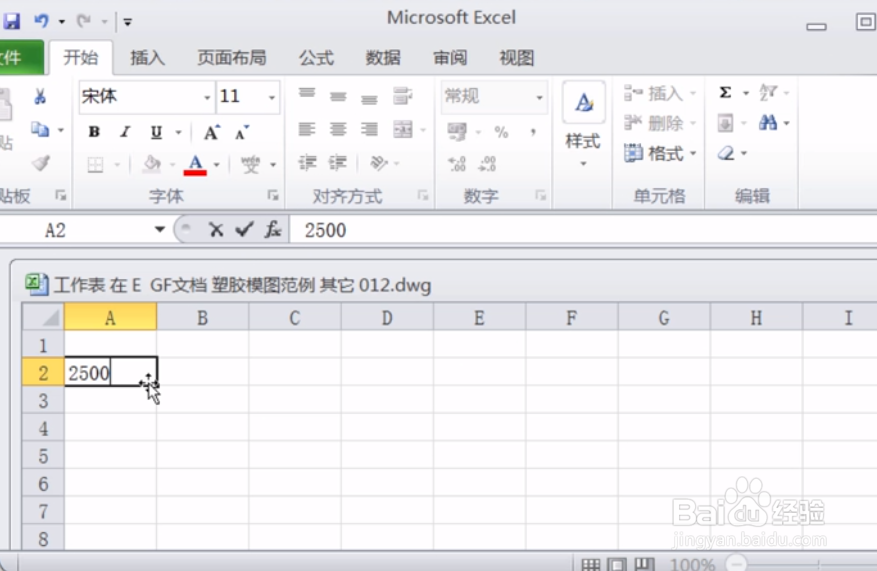The image size is (877, 571).
Task: Toggle Top Align vertical alignment
Action: pyautogui.click(x=307, y=95)
